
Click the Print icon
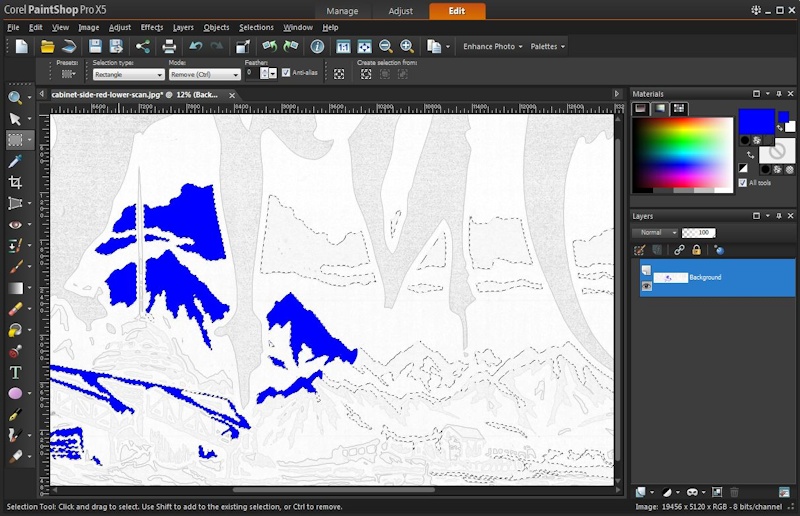tap(169, 46)
